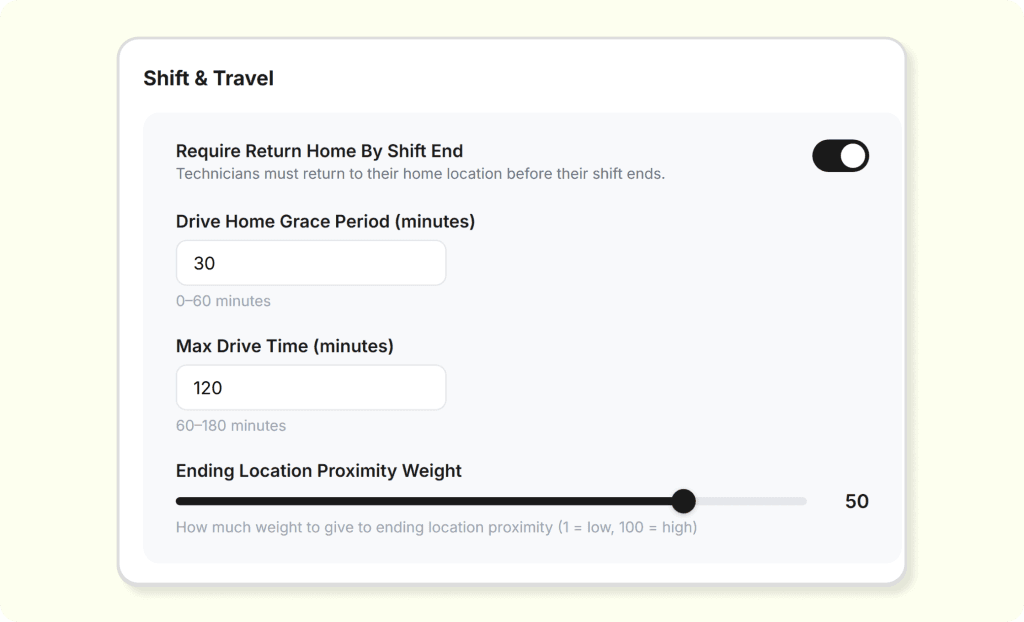This screenshot has height=622, width=1024.
Task: Focus the Max Drive Time input field
Action: click(x=311, y=387)
